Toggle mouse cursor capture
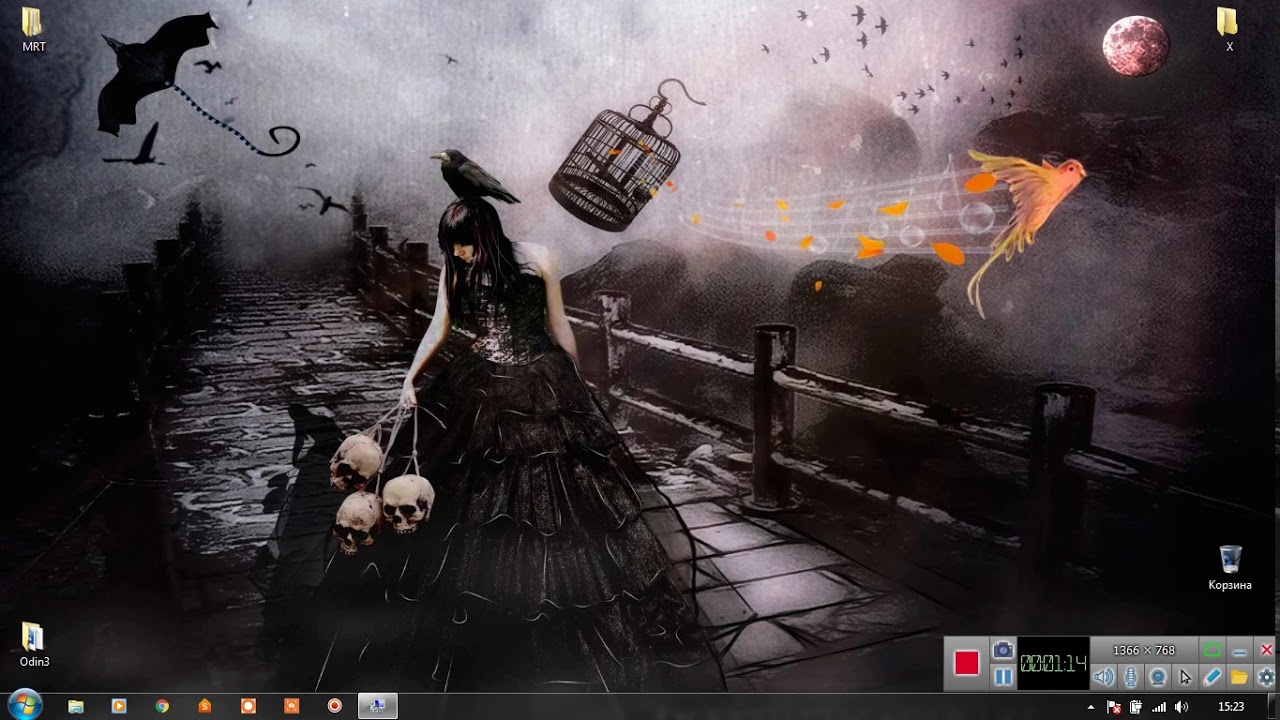This screenshot has width=1280, height=720. coord(1185,677)
